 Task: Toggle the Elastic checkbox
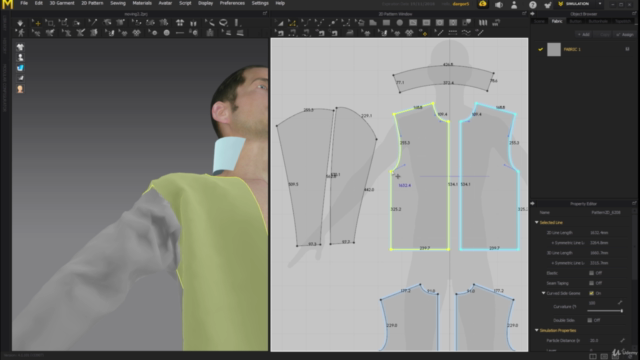pyautogui.click(x=591, y=273)
